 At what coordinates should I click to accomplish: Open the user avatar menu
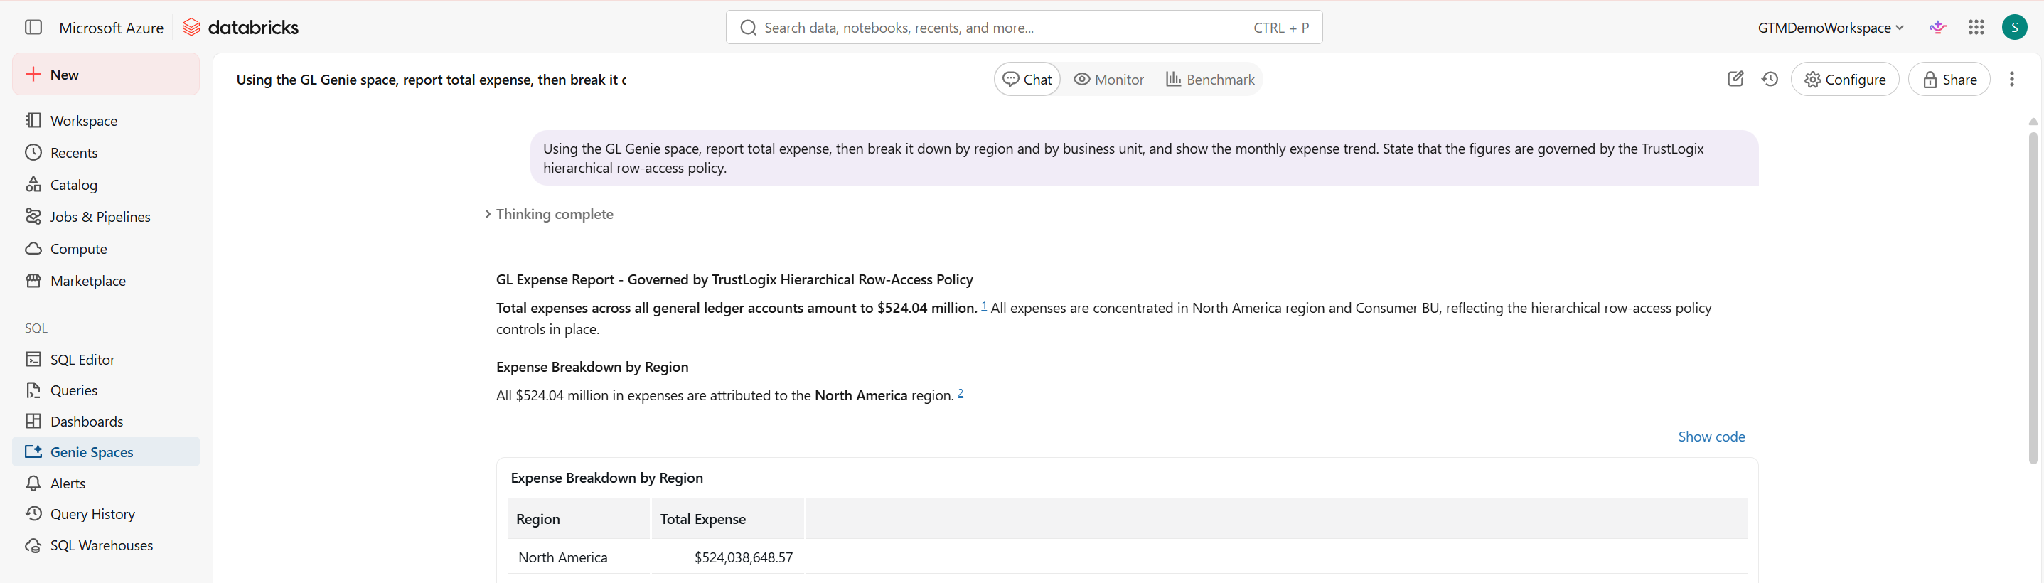(x=2014, y=27)
